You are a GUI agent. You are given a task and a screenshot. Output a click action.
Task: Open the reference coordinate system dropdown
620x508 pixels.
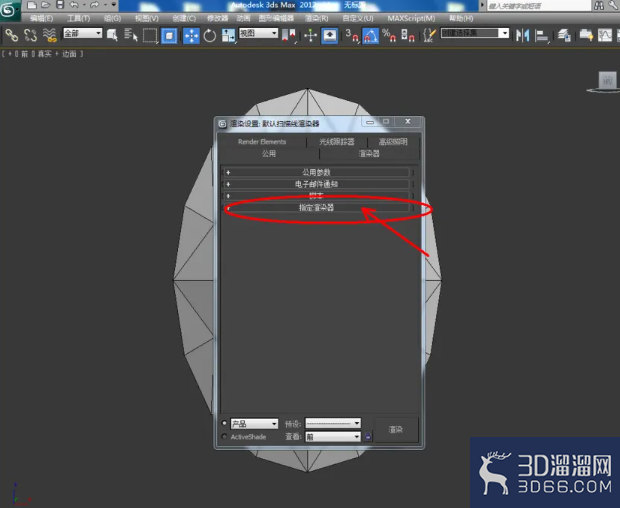click(x=258, y=33)
